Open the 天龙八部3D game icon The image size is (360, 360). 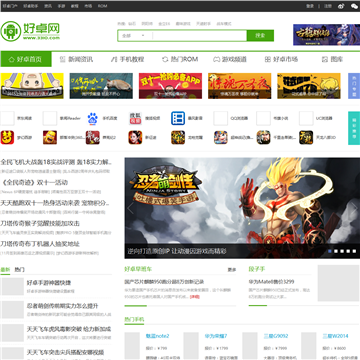tap(306, 137)
